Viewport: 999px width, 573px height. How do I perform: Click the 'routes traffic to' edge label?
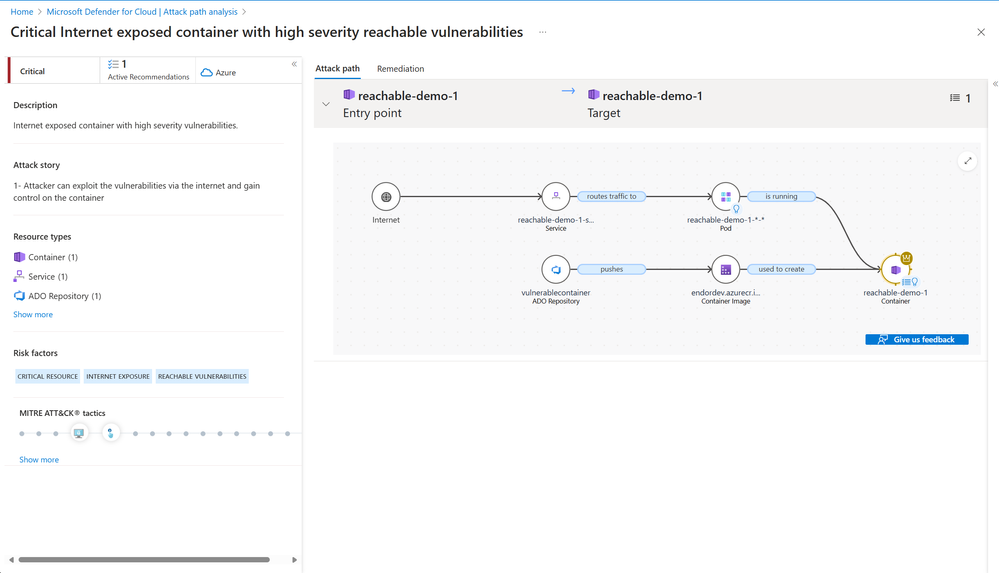(612, 196)
